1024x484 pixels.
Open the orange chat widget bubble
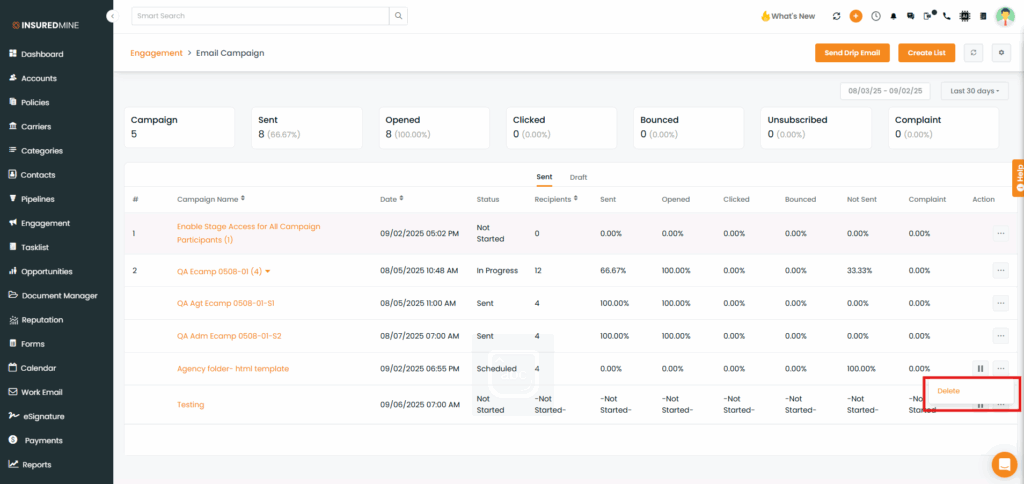click(x=1003, y=464)
